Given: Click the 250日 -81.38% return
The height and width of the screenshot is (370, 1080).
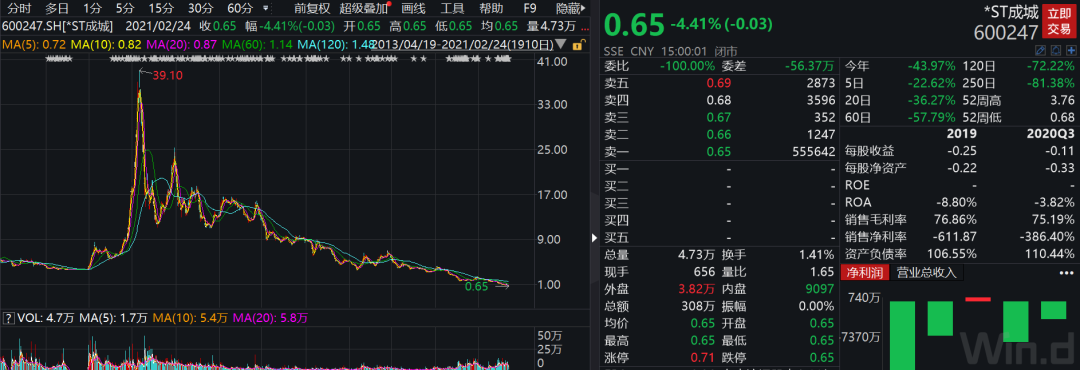Looking at the screenshot, I should (x=1050, y=83).
